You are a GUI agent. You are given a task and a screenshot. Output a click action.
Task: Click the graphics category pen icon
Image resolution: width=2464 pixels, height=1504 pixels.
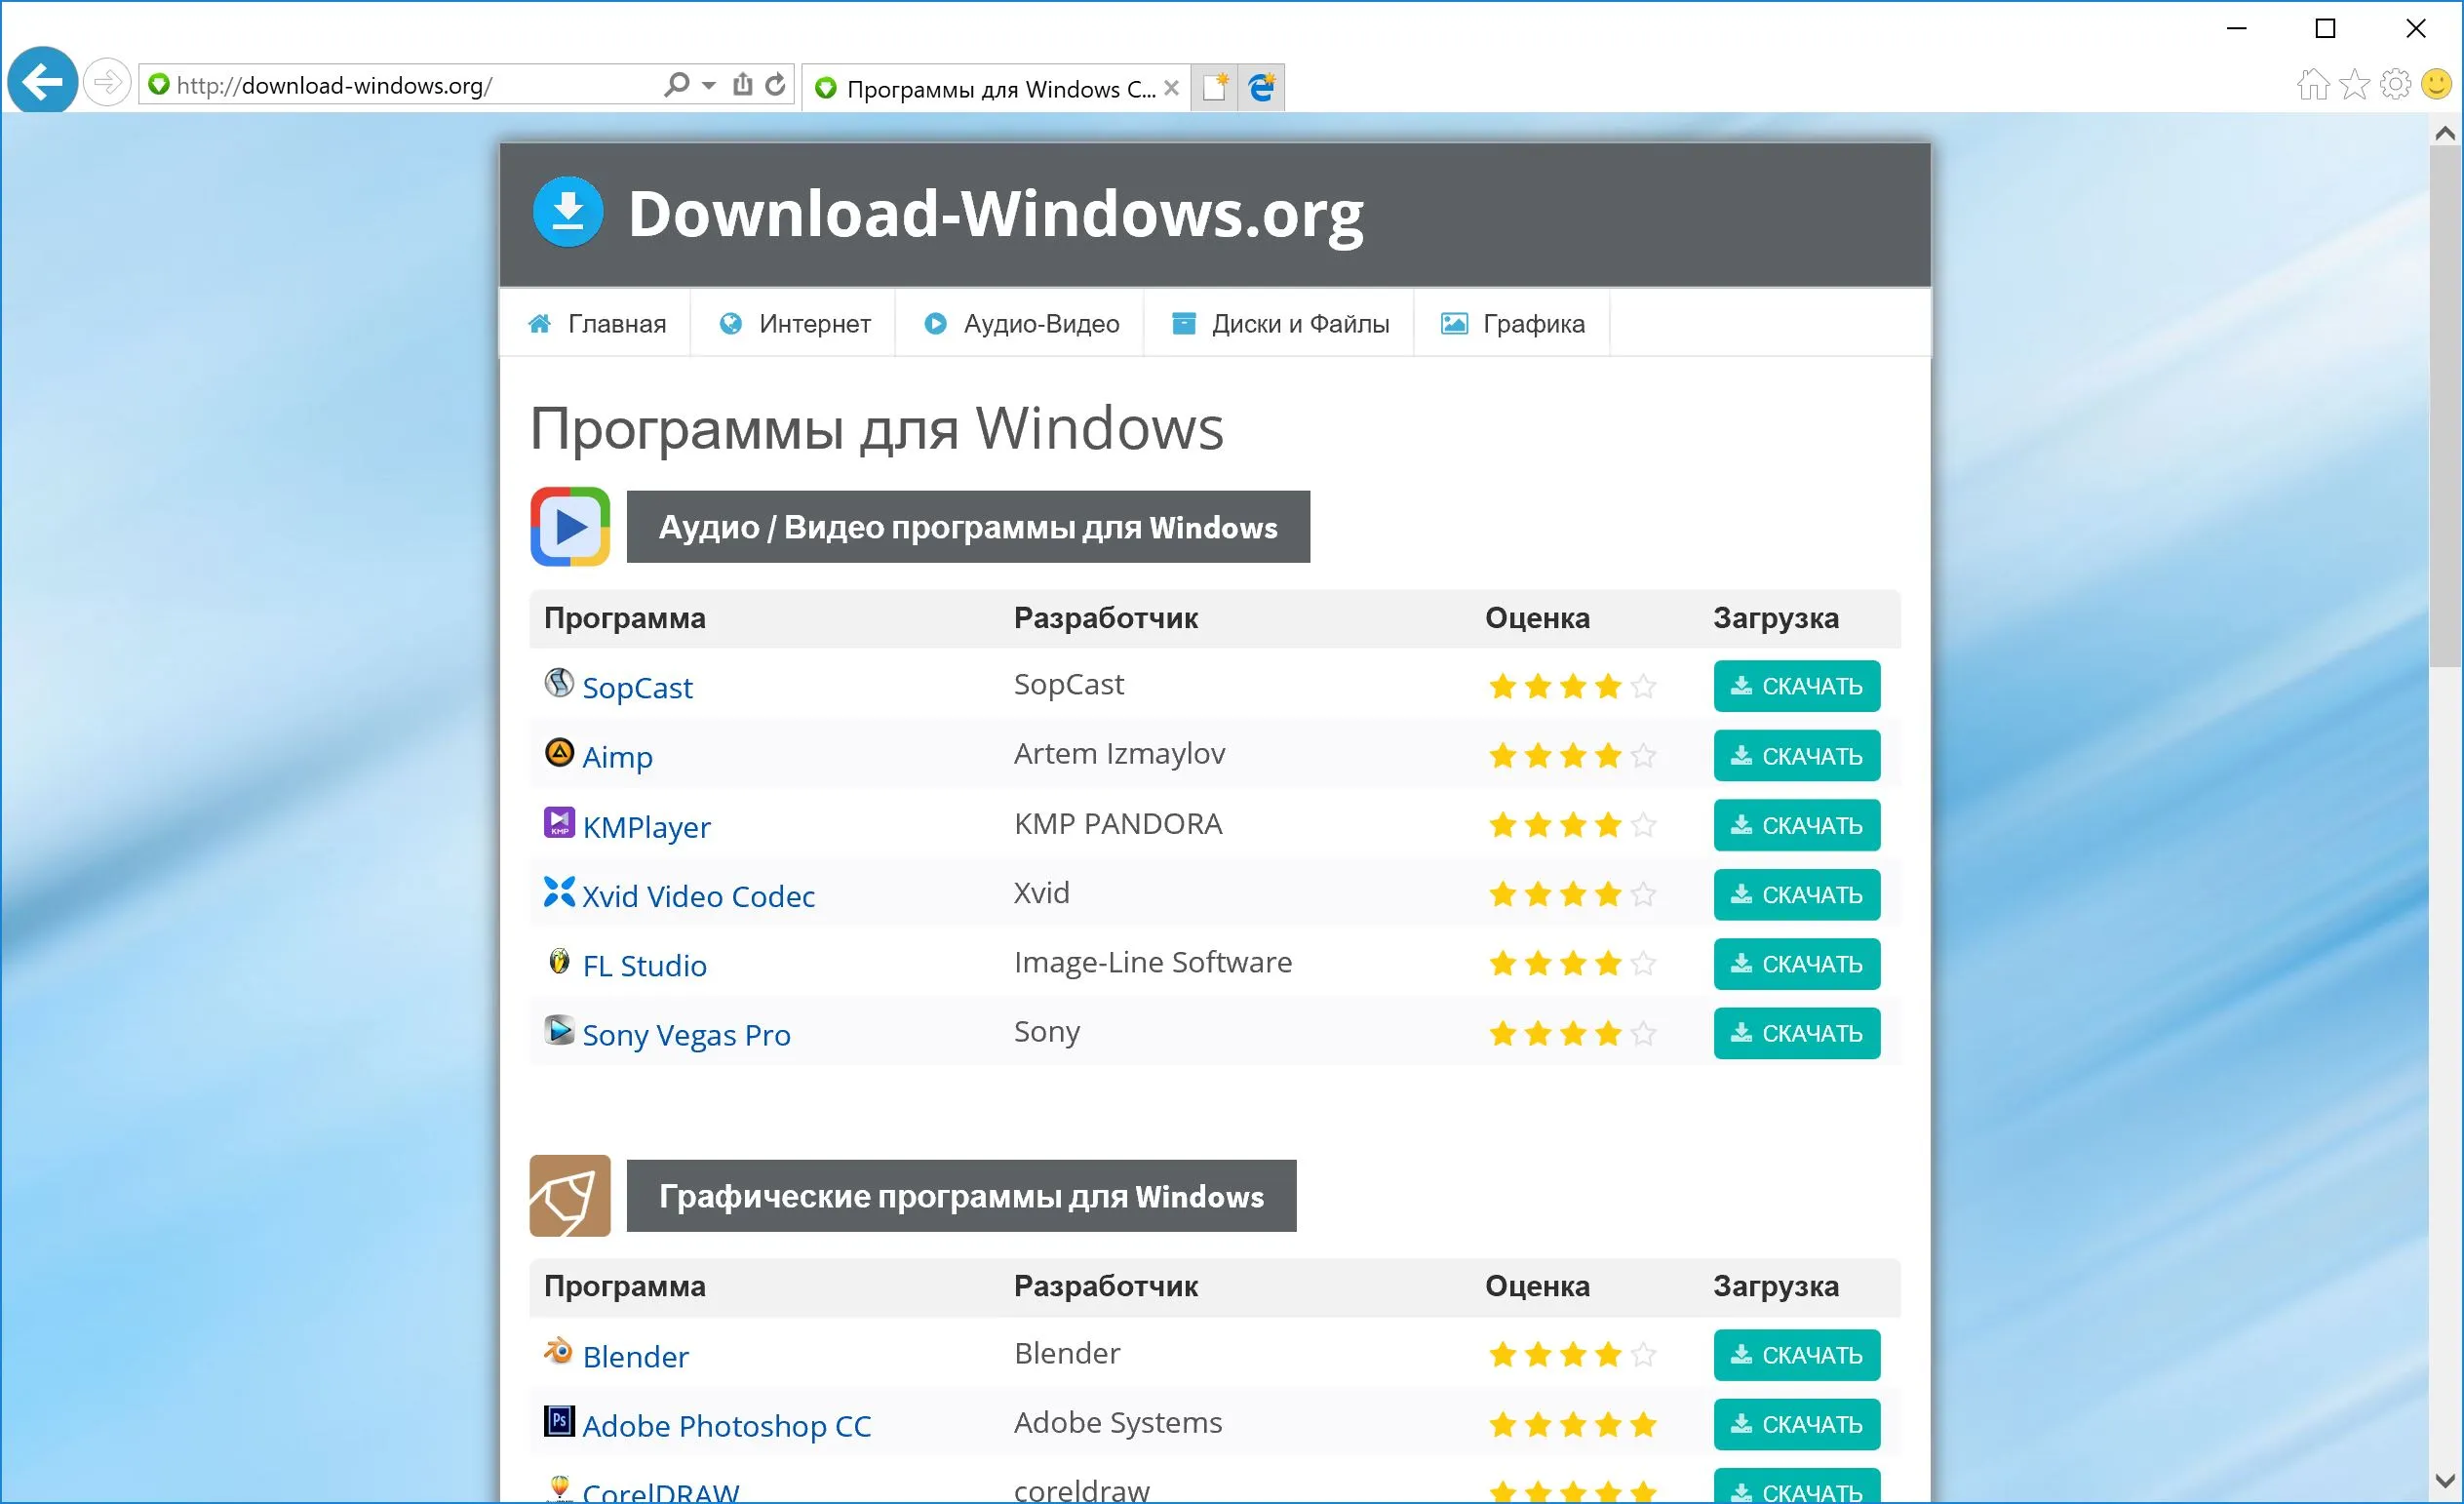[570, 1196]
